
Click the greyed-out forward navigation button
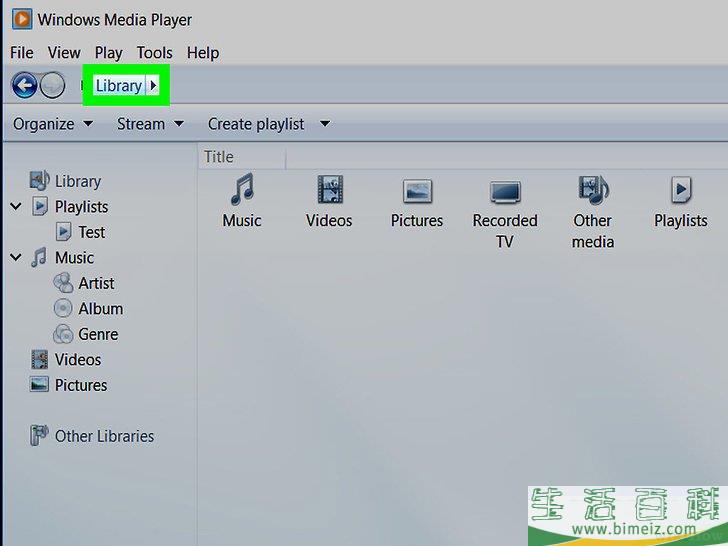point(52,85)
